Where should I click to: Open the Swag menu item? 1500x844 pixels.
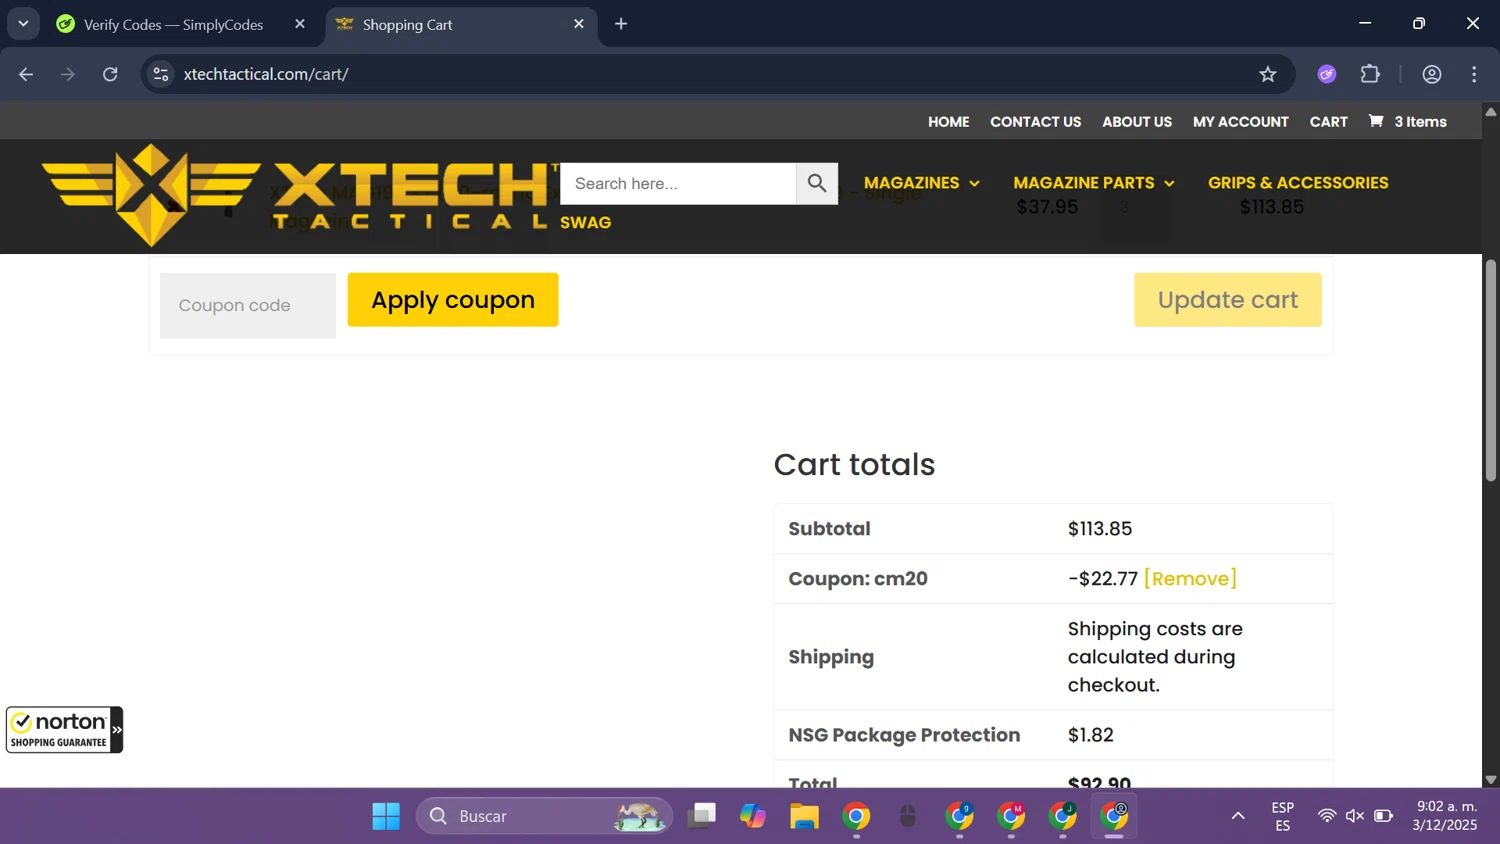click(586, 223)
